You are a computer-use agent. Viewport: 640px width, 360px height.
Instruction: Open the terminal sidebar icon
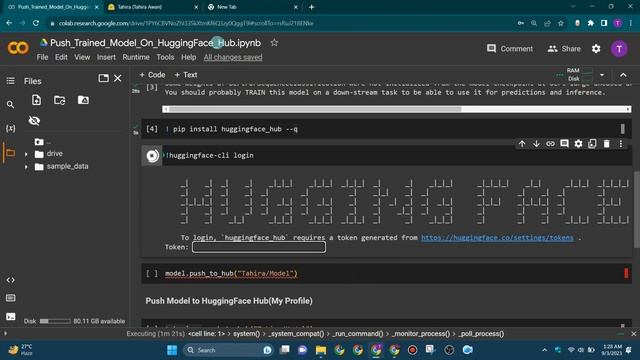click(x=11, y=316)
